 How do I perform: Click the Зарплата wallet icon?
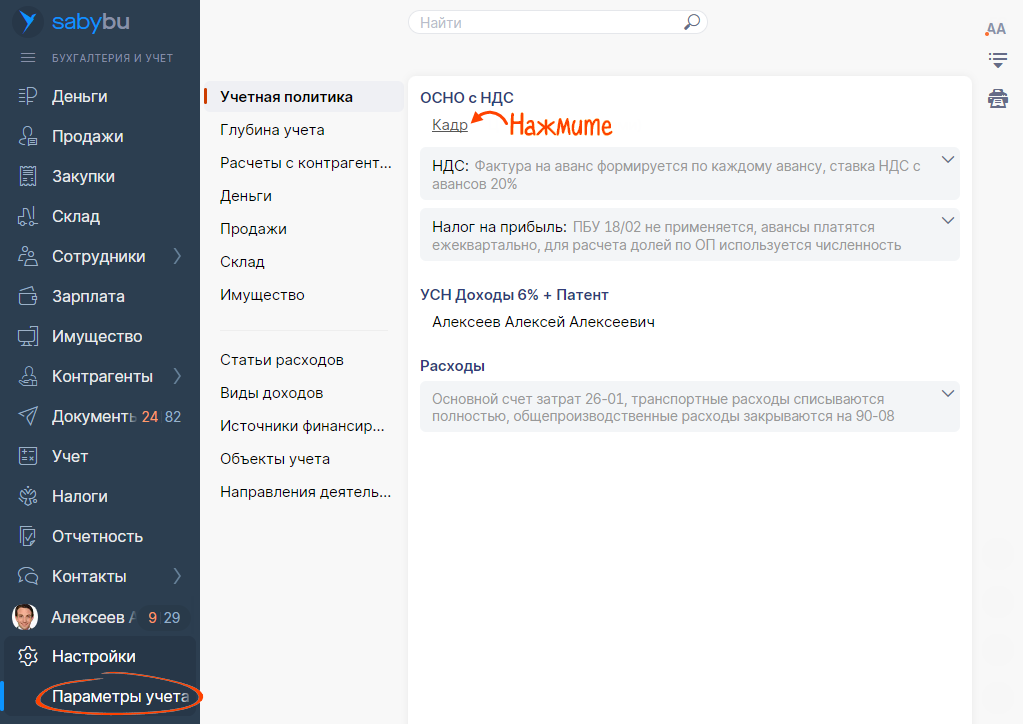point(28,297)
